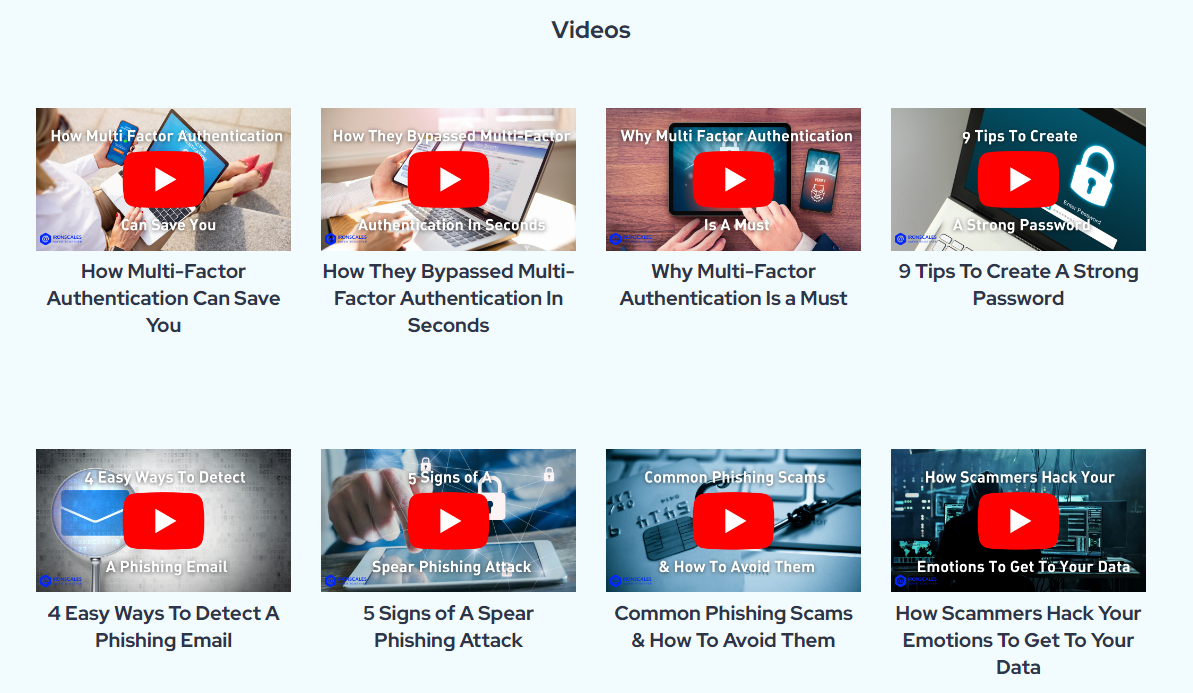Open title link How Multi-Factor Authentication Can Save You

(x=164, y=298)
